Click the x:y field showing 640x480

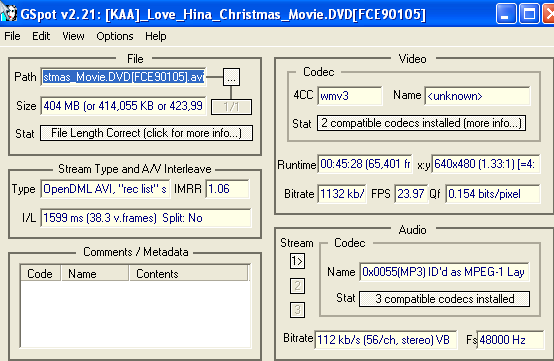coord(486,164)
